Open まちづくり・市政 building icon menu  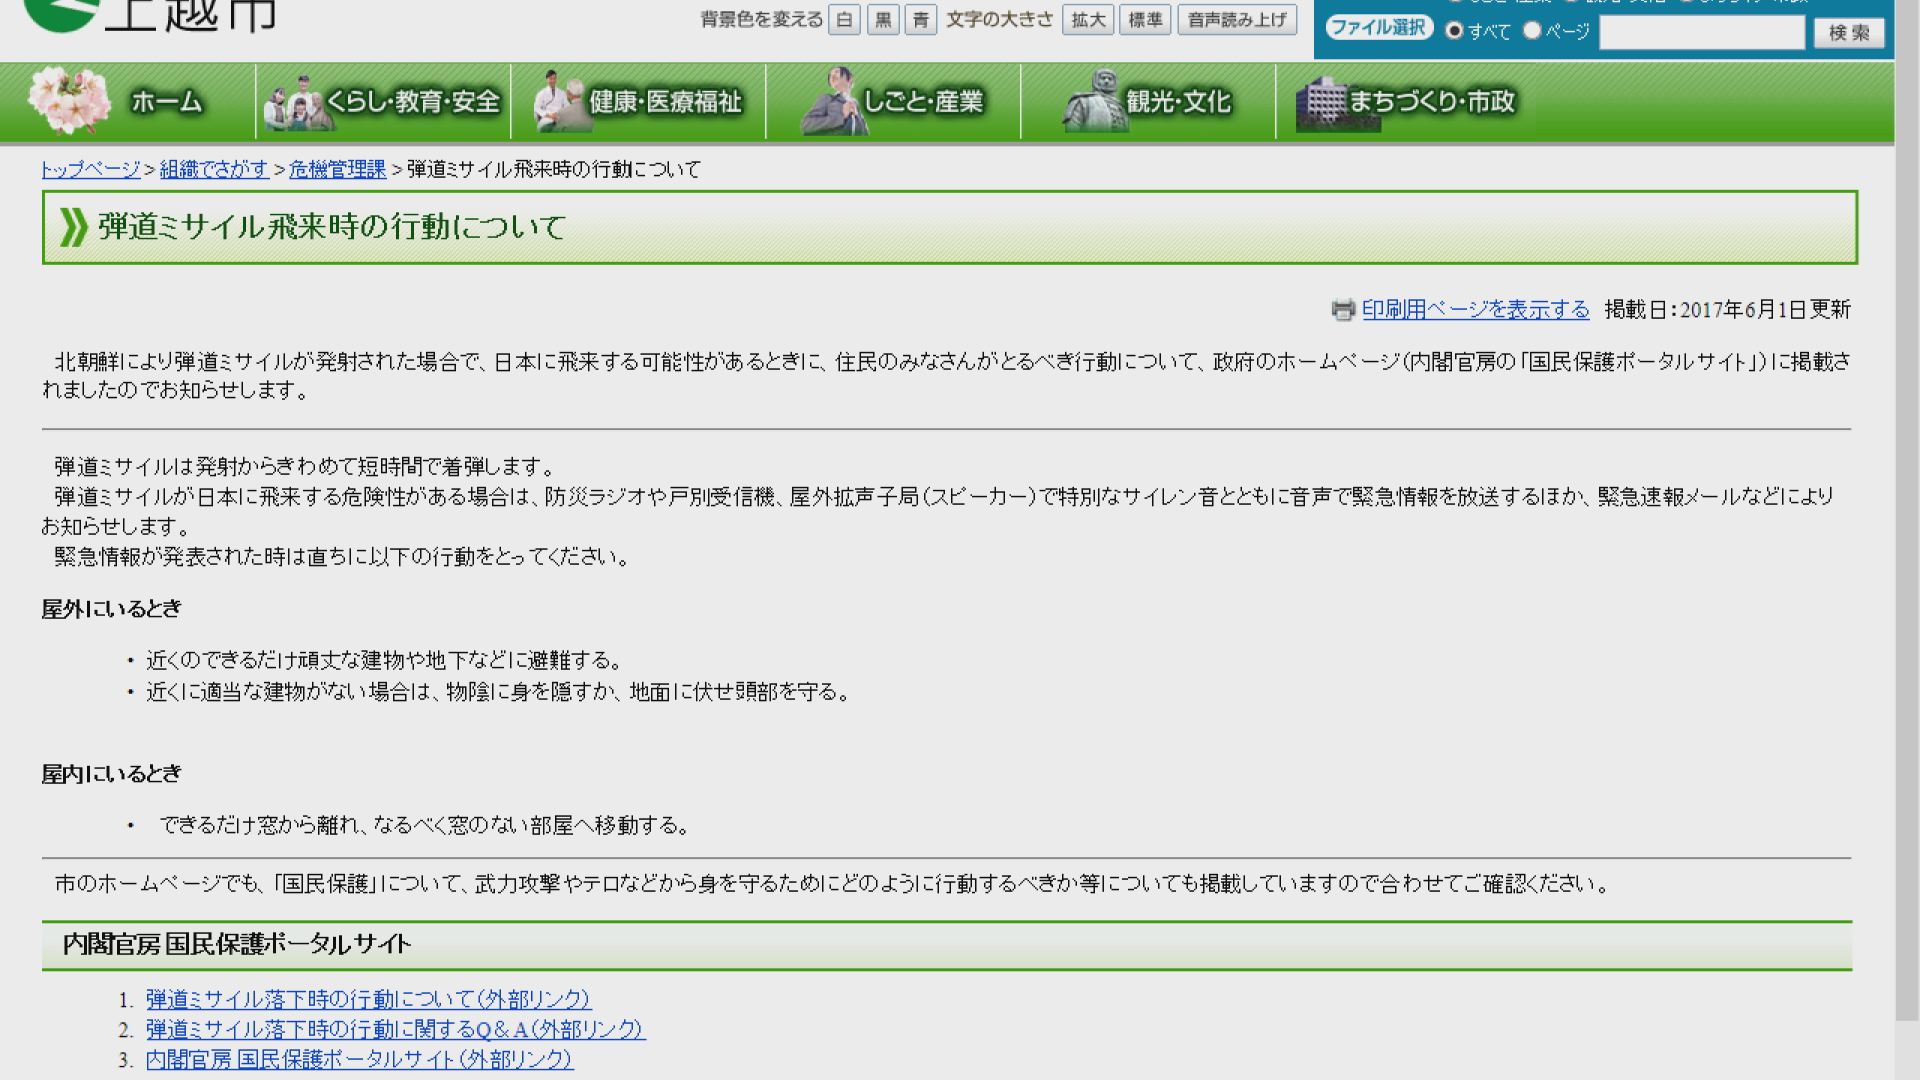[x=1322, y=102]
